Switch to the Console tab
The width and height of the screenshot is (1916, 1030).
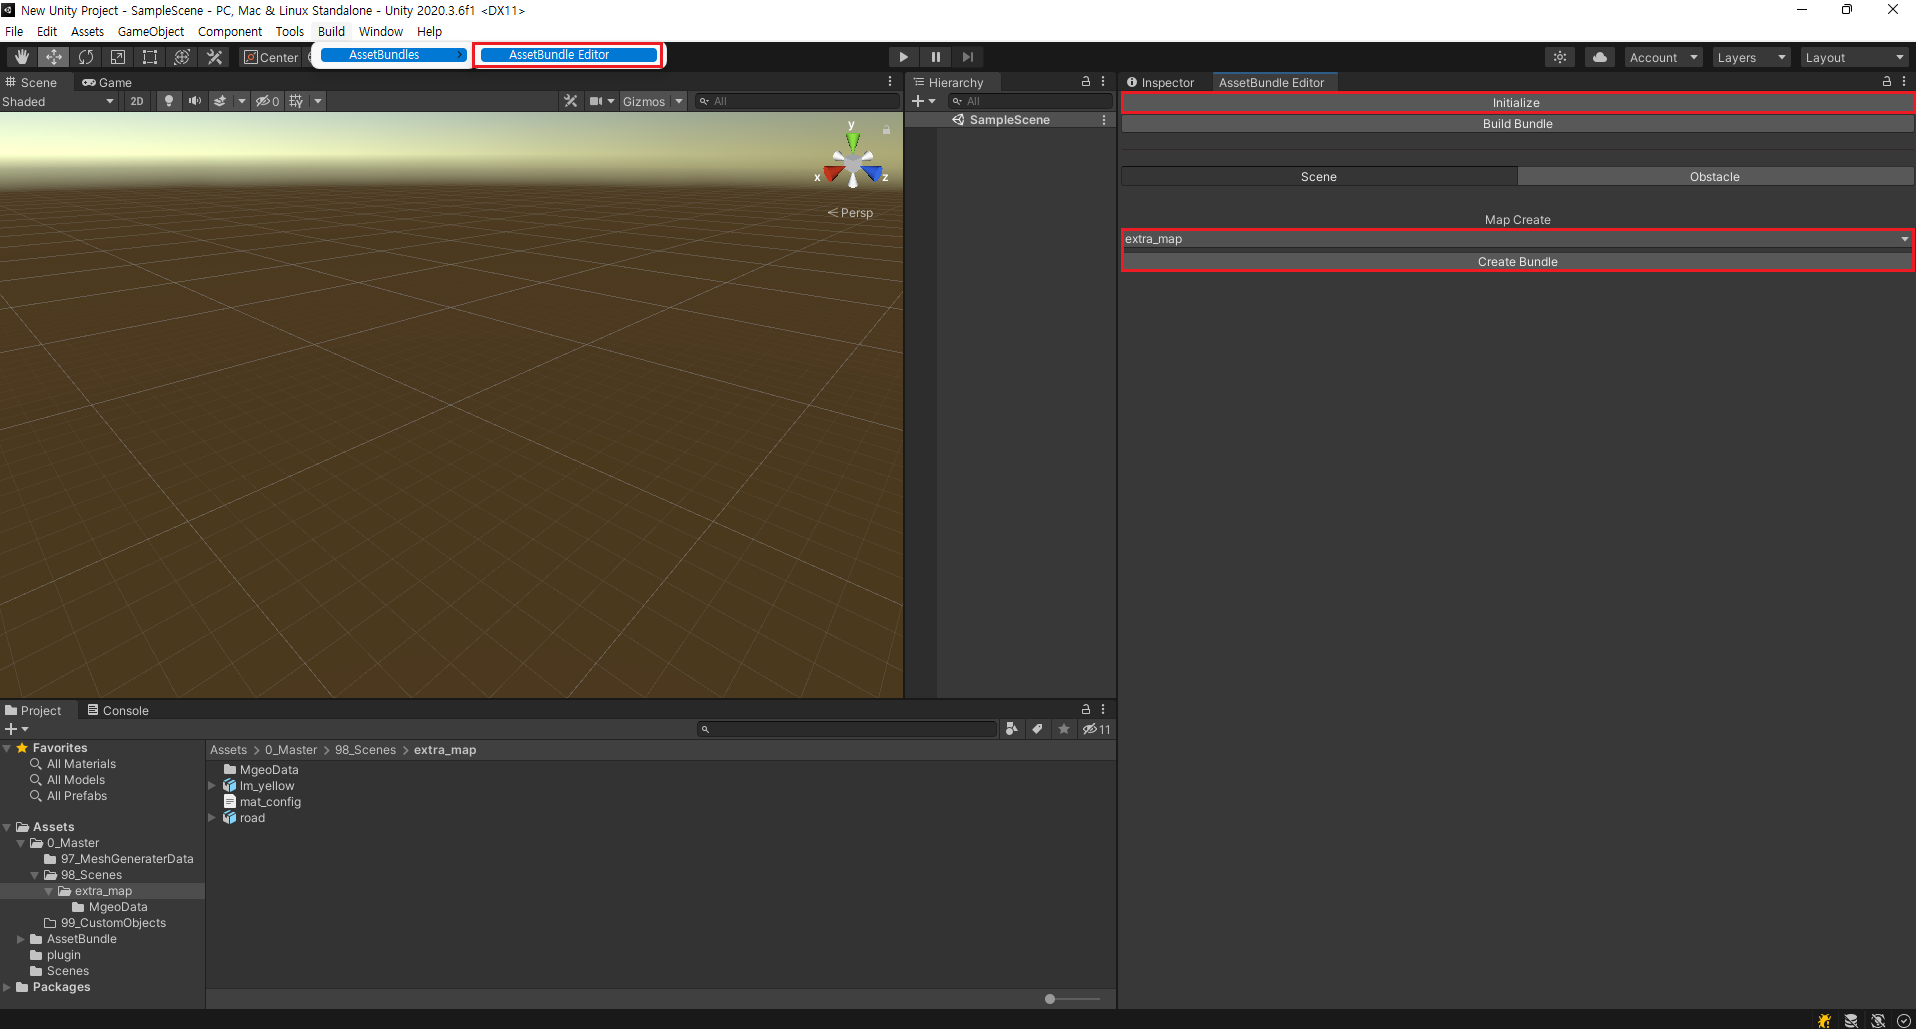pyautogui.click(x=118, y=710)
